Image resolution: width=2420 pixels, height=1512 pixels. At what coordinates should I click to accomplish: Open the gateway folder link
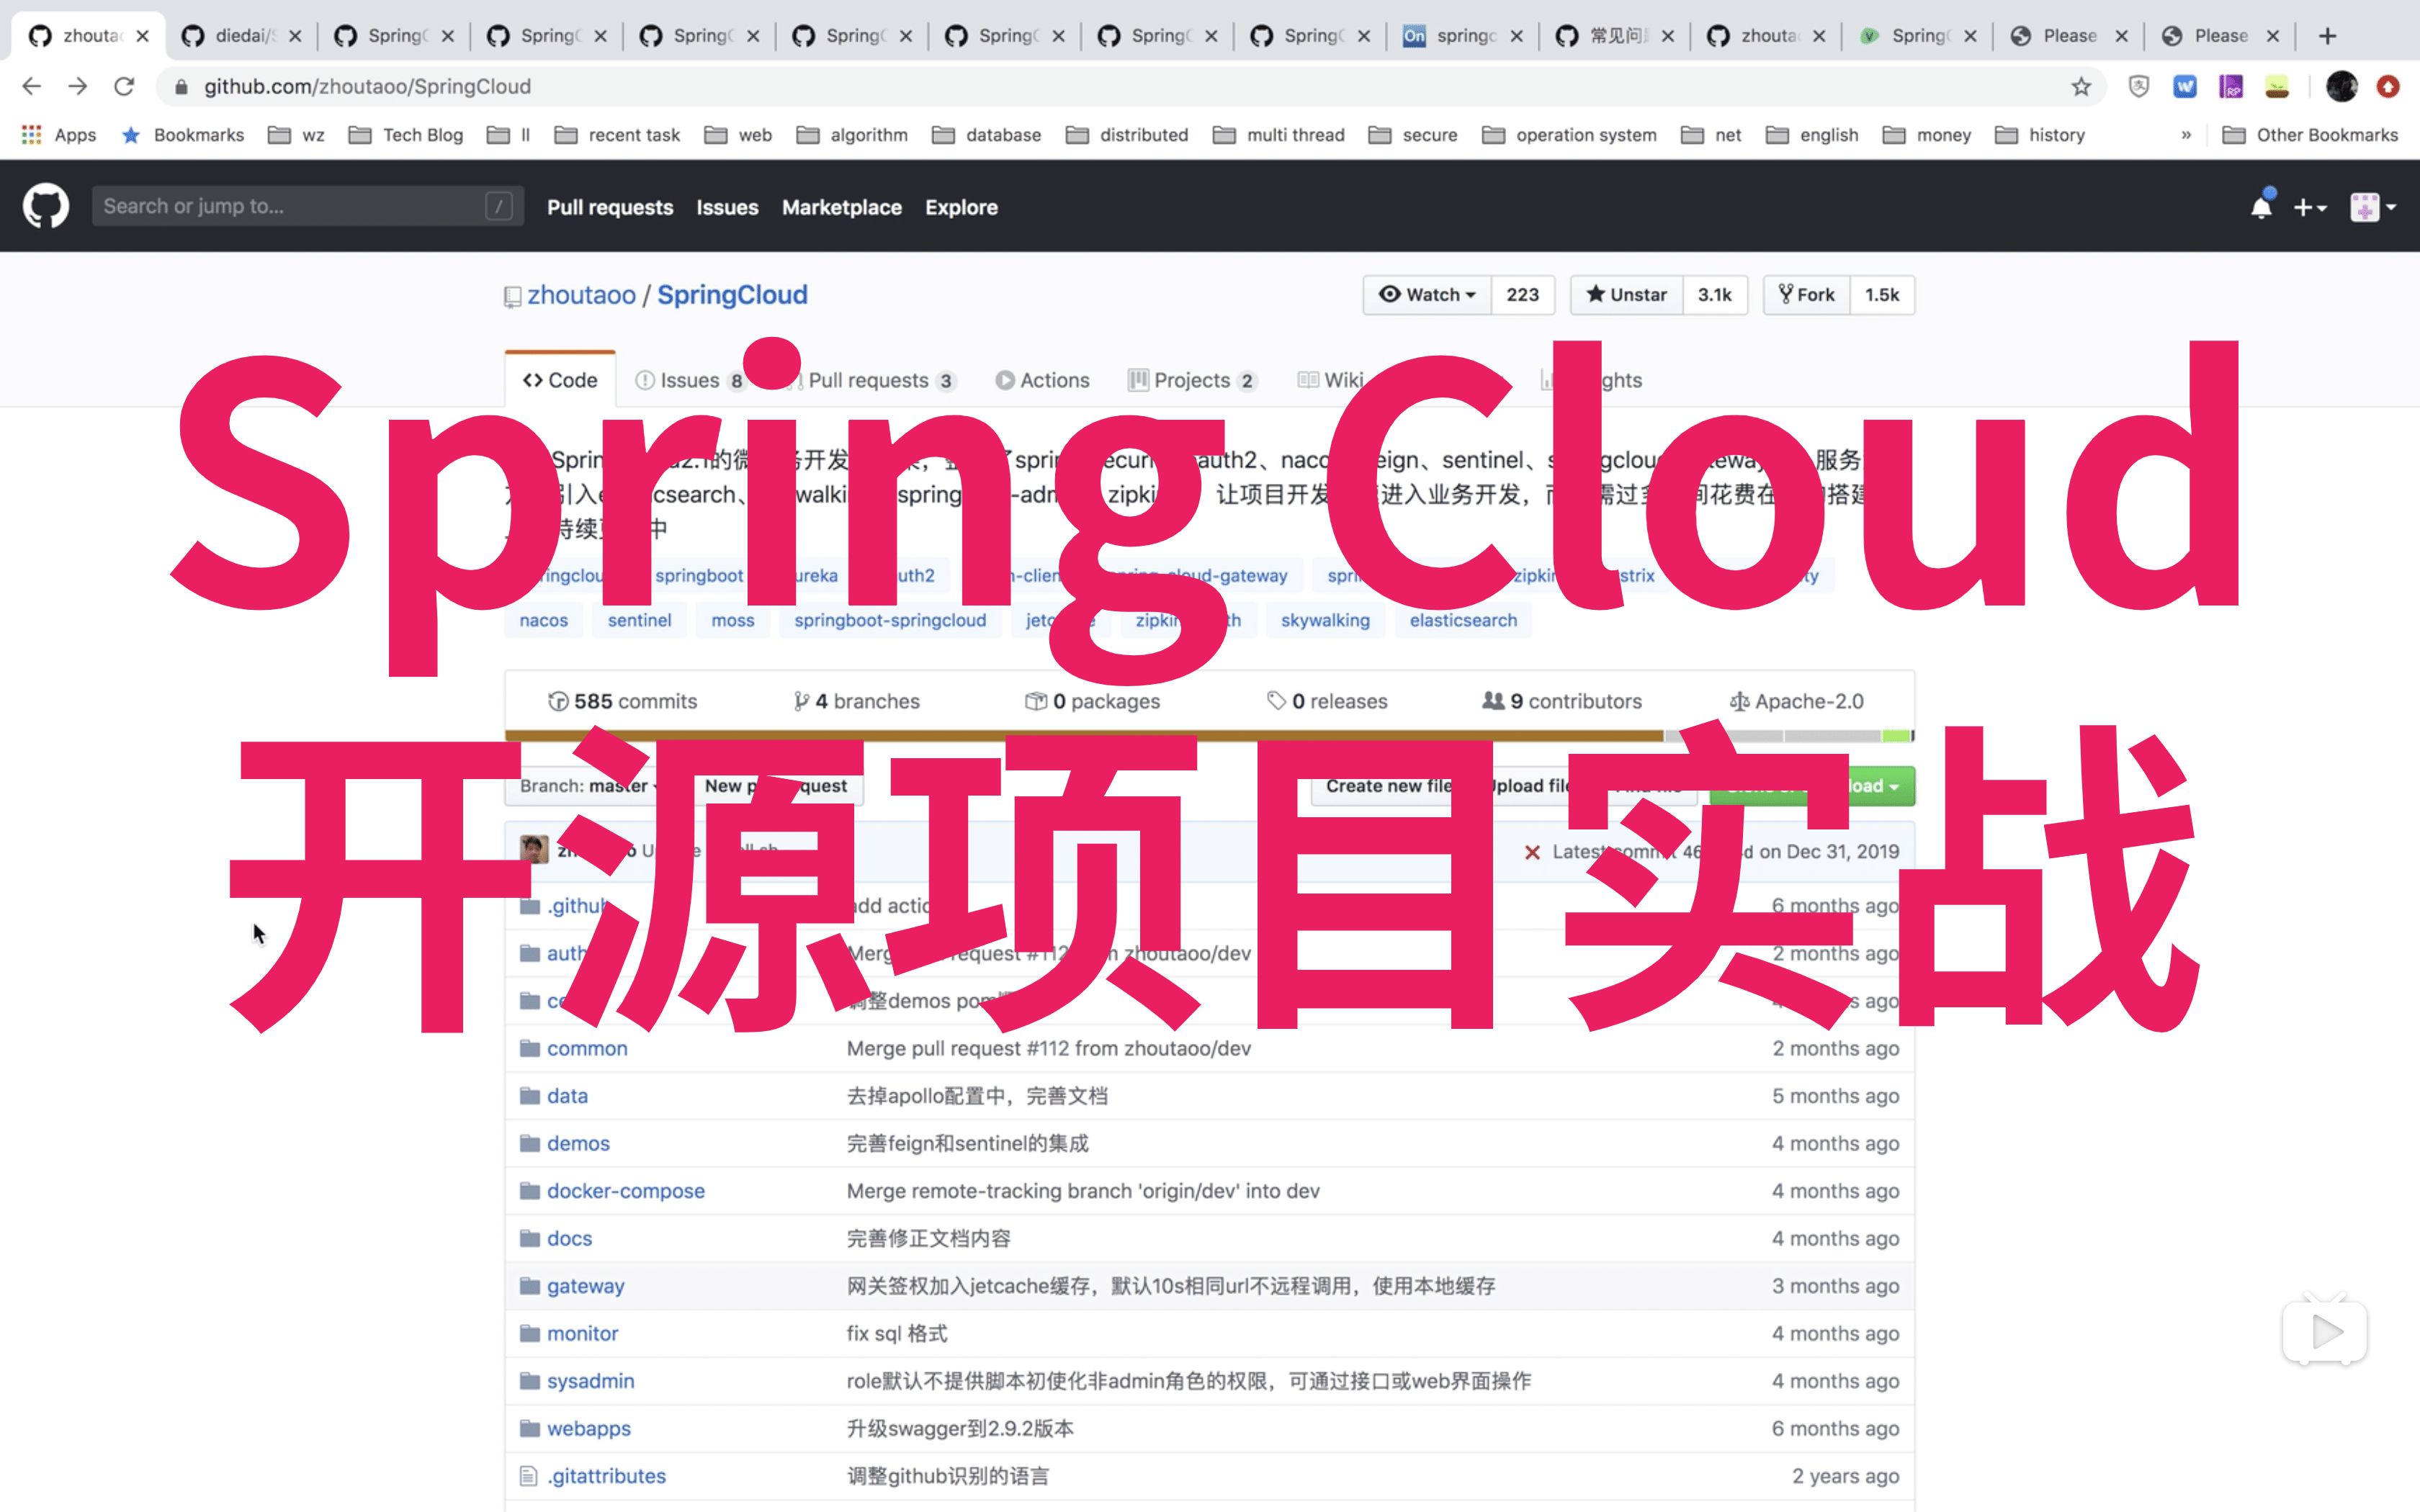click(586, 1285)
